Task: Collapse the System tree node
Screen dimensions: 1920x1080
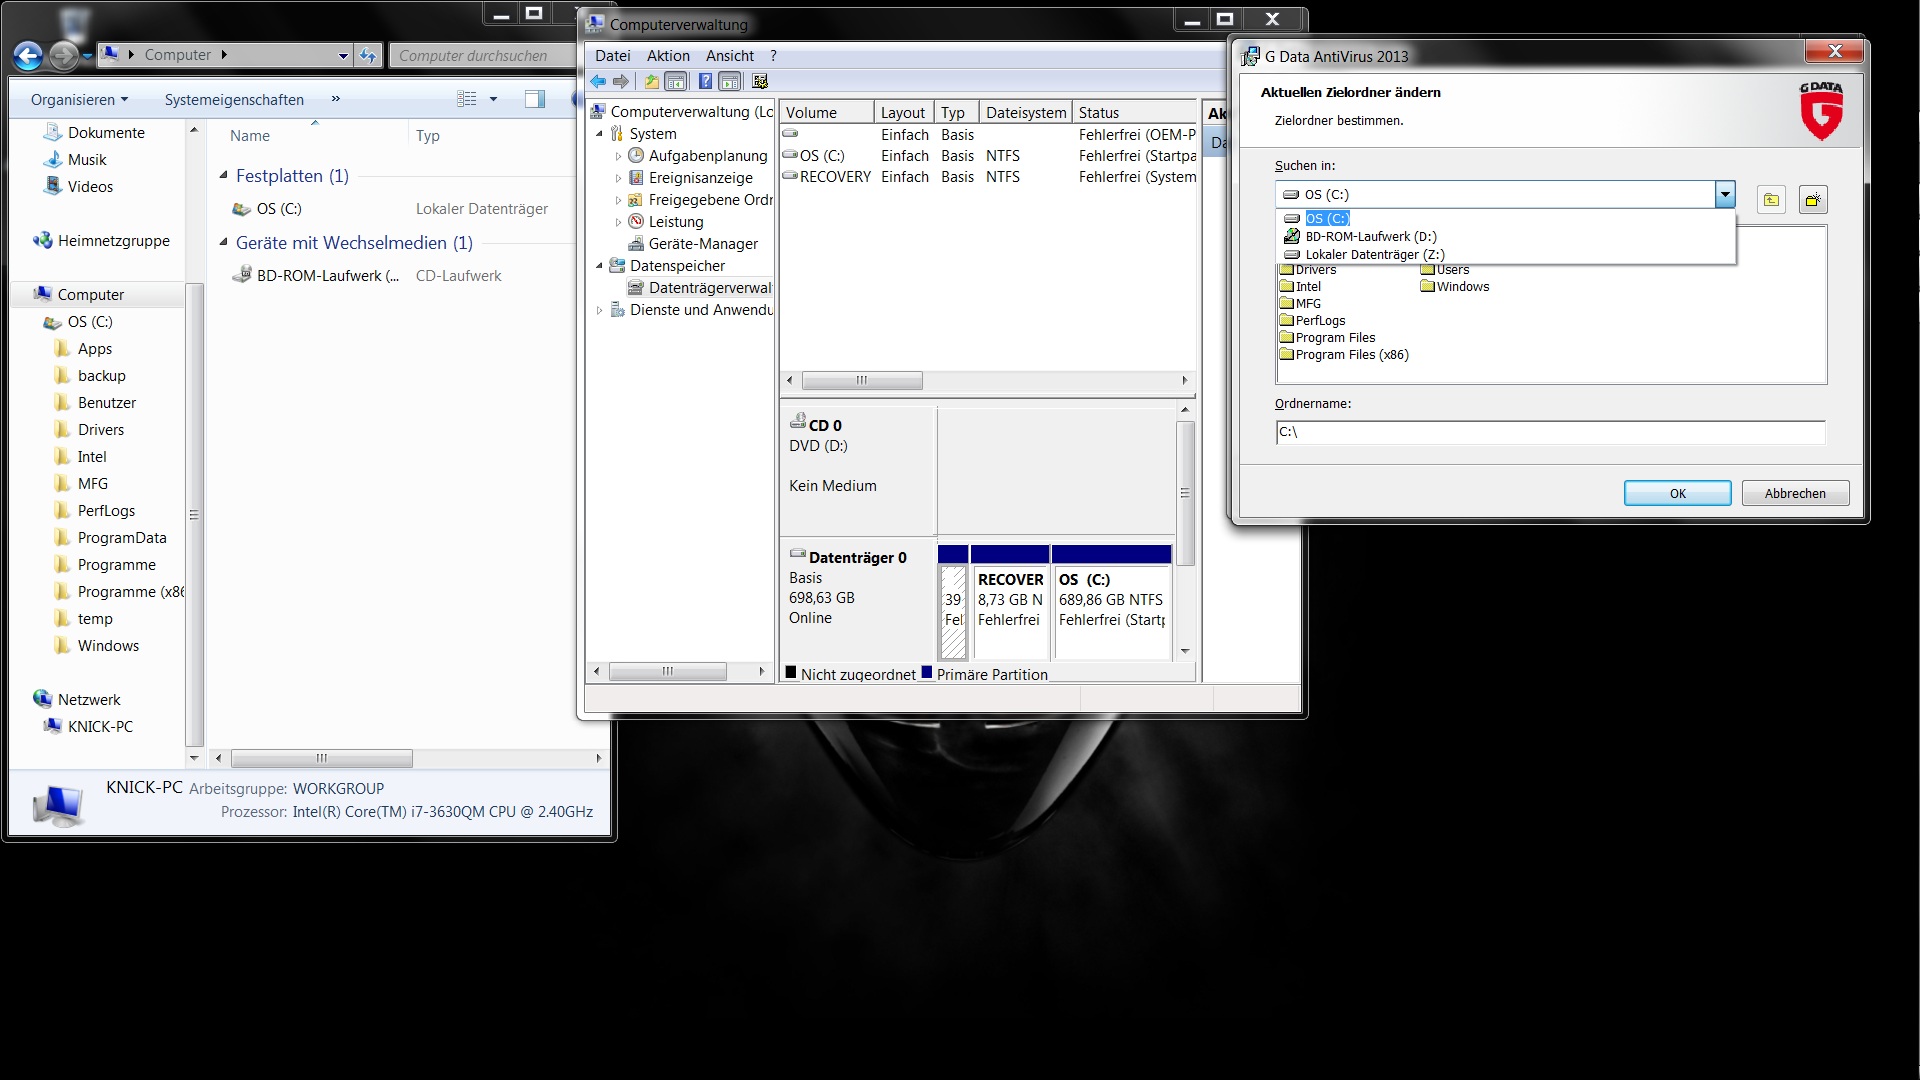Action: pos(599,134)
